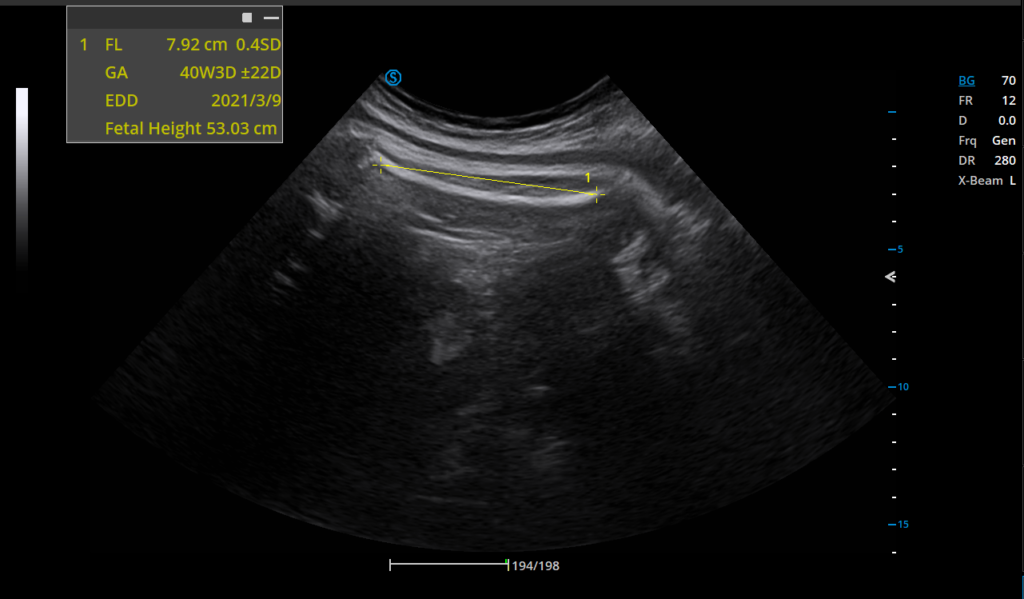
Task: Click the measurement index number 1 in the panel
Action: coord(84,44)
